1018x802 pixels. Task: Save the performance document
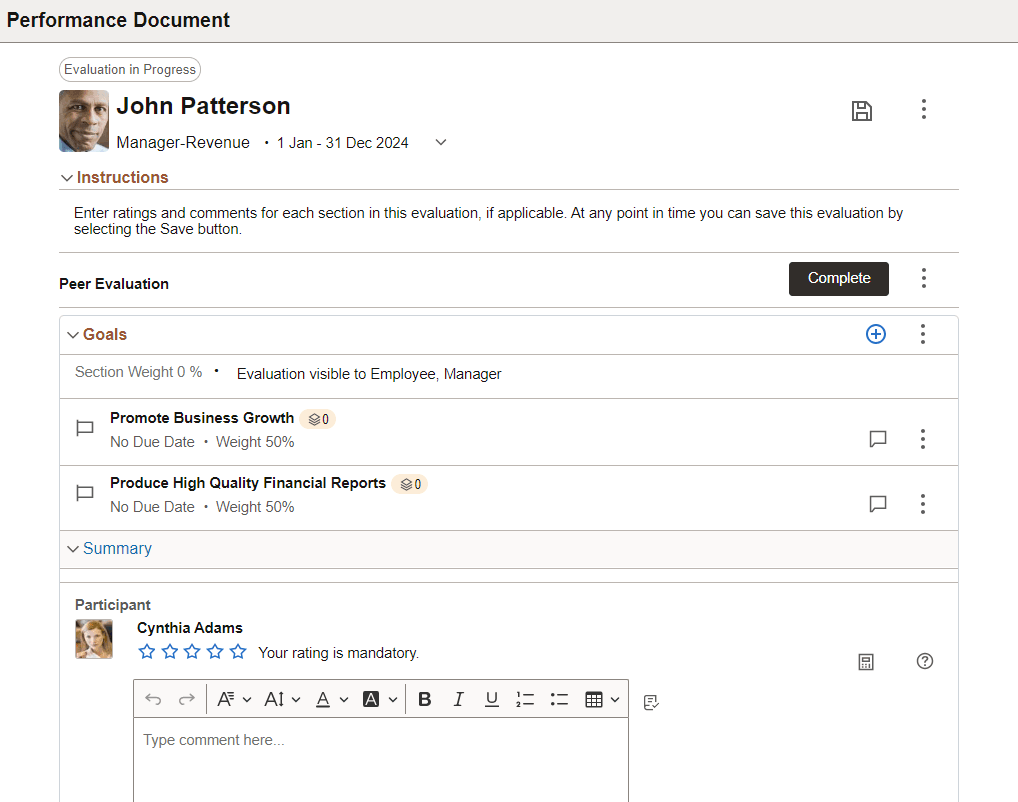[x=862, y=110]
